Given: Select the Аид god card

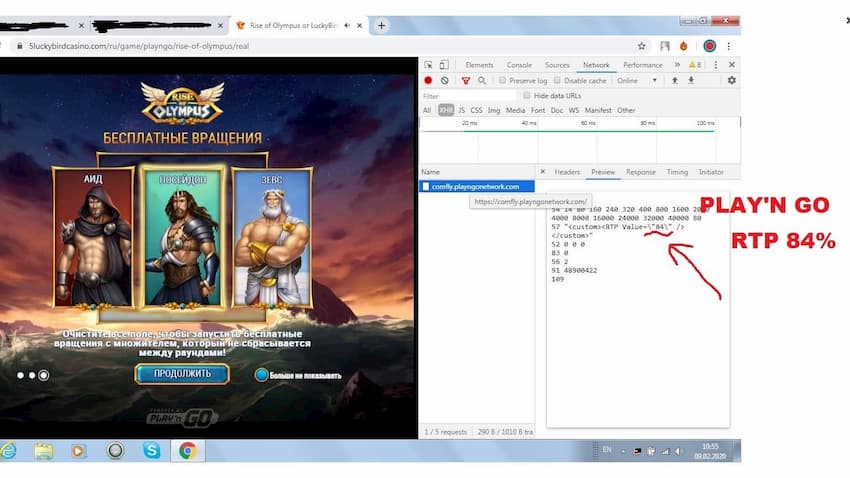Looking at the screenshot, I should [x=93, y=238].
